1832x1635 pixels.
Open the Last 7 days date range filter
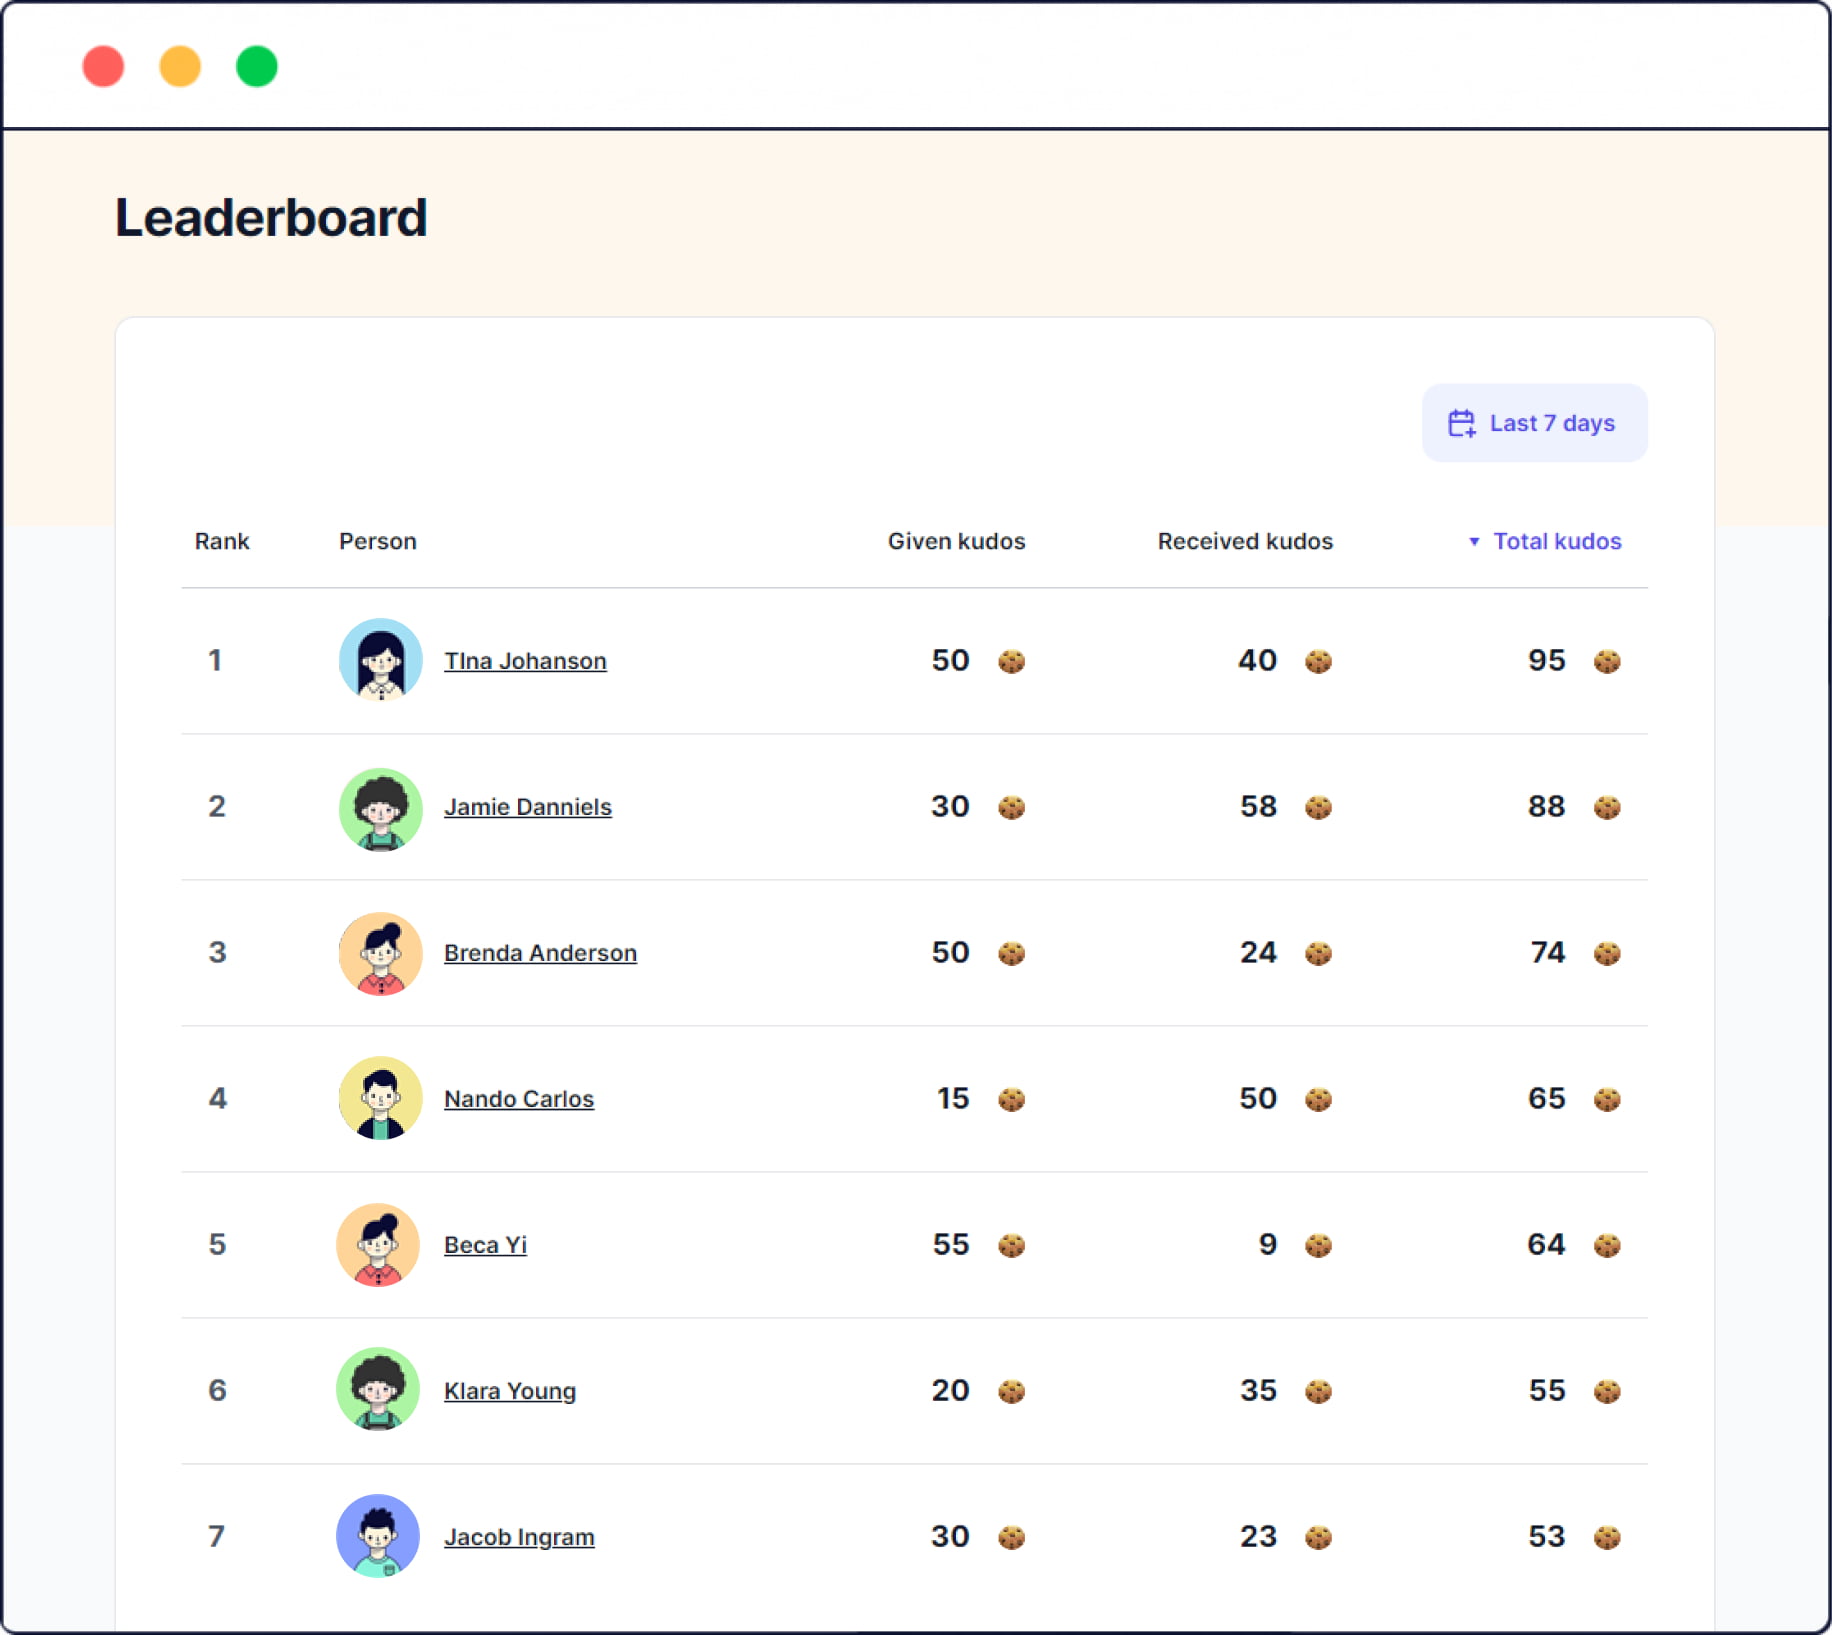1534,423
